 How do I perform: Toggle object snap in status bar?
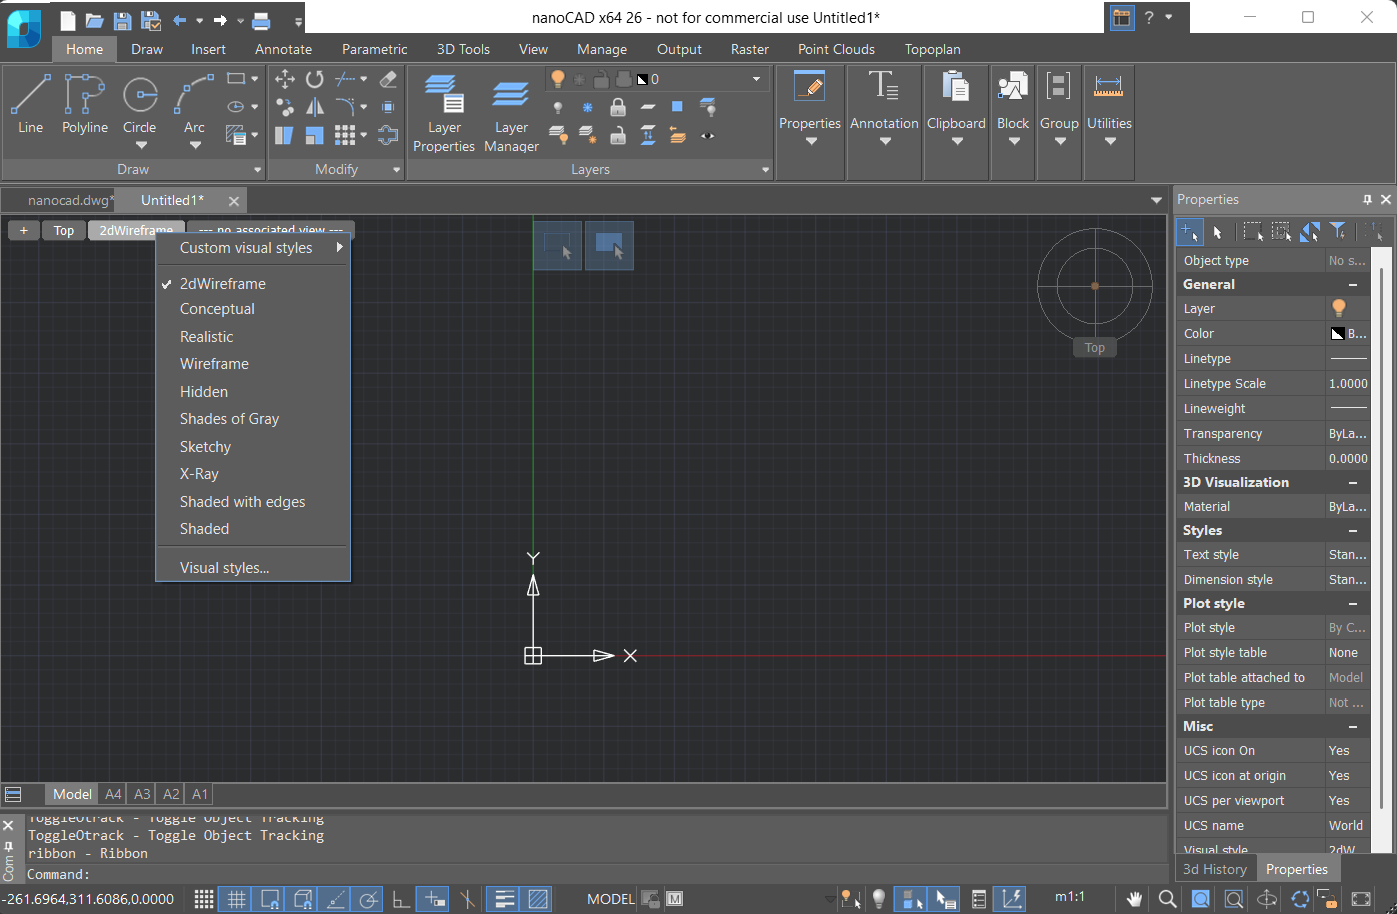(270, 899)
